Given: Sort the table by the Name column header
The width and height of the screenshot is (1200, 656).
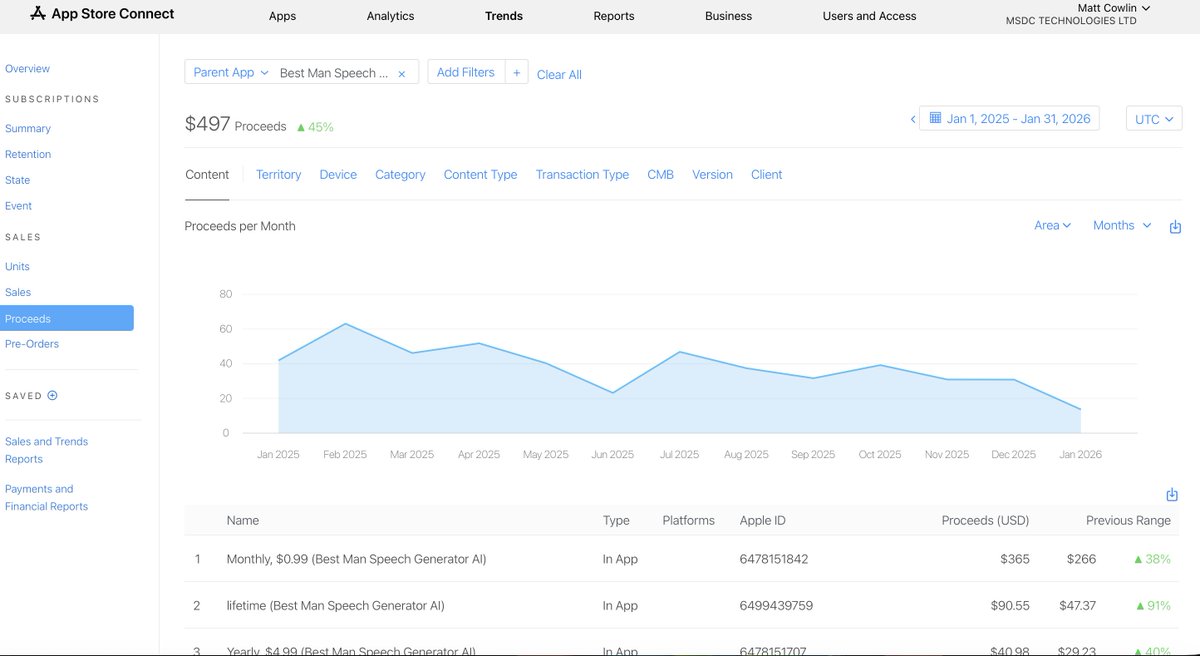Looking at the screenshot, I should click(243, 520).
